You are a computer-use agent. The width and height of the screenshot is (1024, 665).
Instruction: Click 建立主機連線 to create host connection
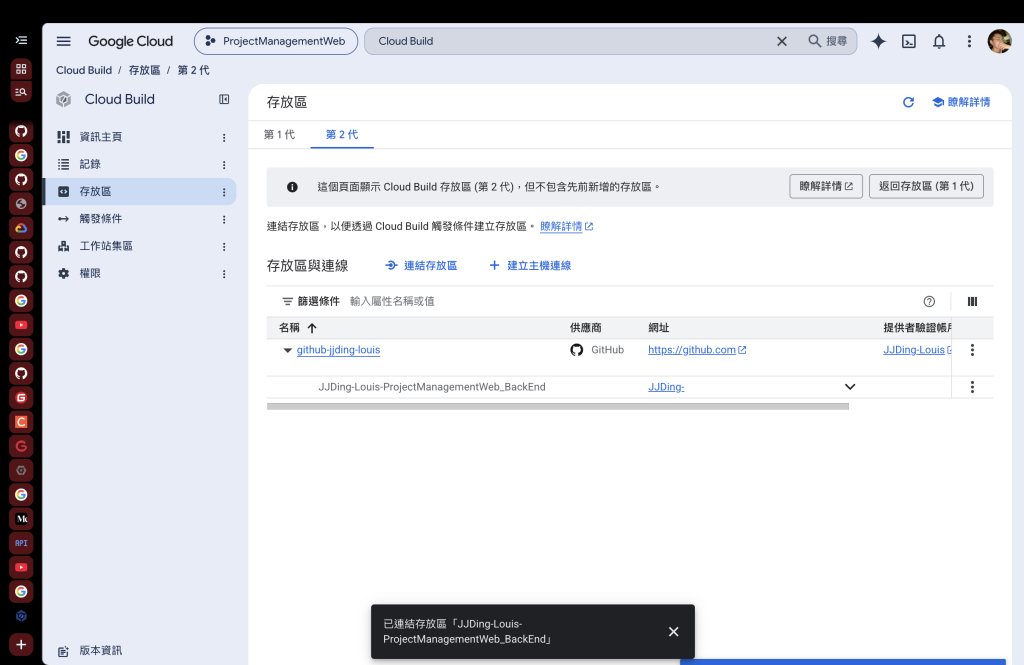530,265
